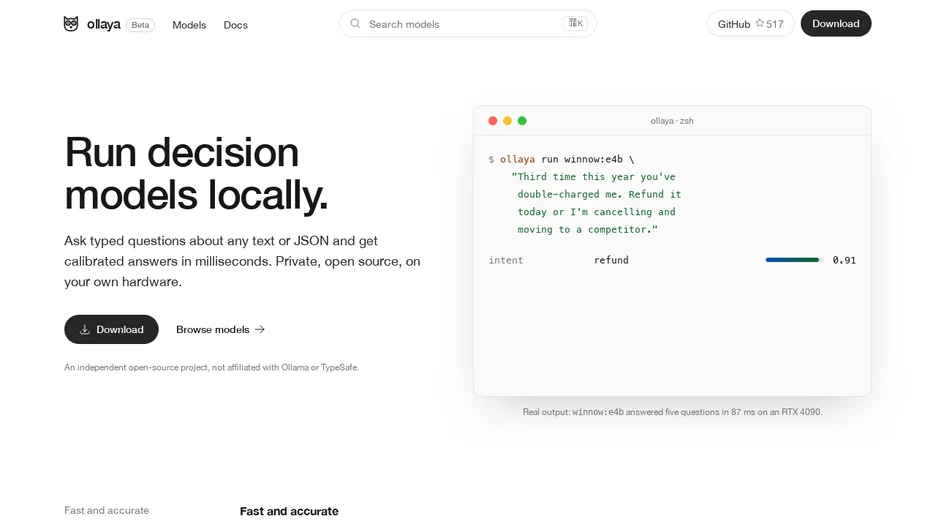Click the ollaya cat logo icon
The width and height of the screenshot is (936, 527).
[70, 24]
